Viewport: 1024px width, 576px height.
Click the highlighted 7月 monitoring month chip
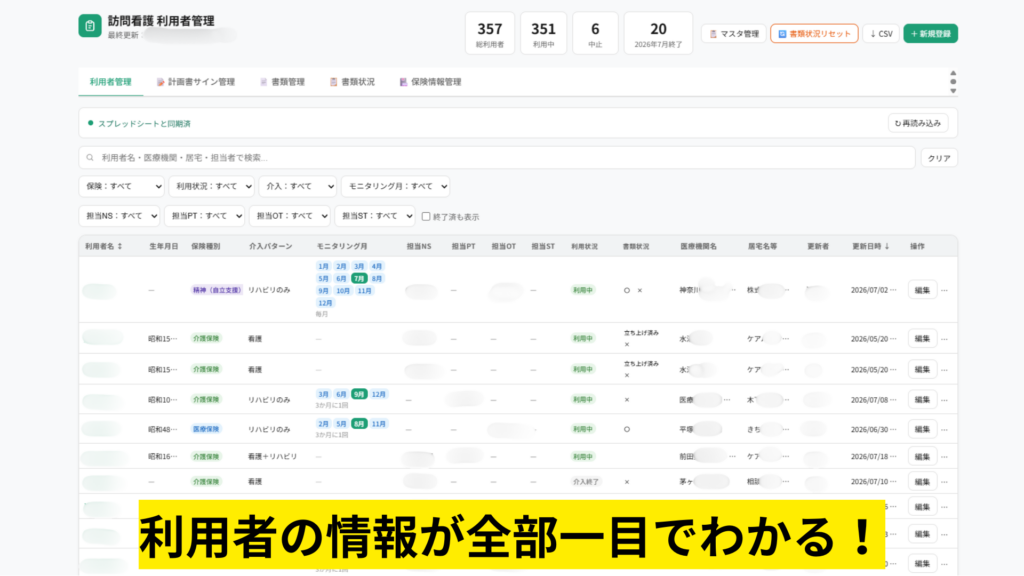coord(359,278)
